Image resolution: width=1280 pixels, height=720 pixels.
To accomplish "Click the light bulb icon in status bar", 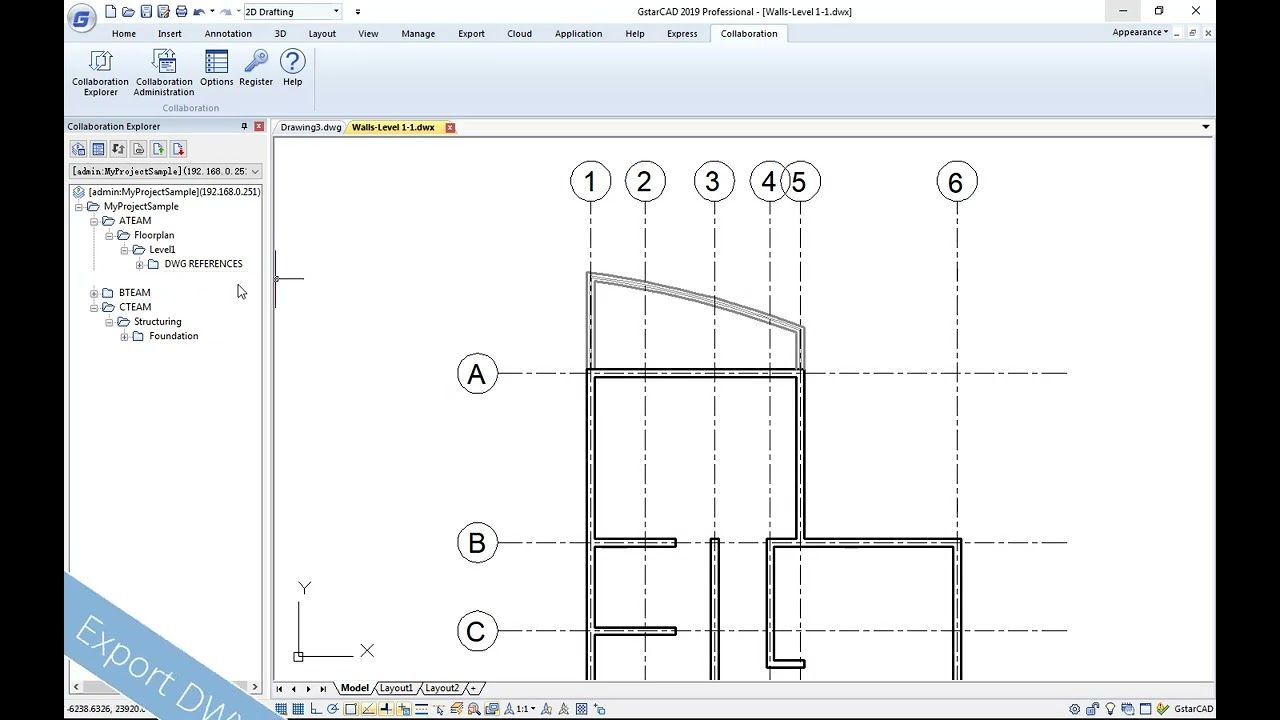I will point(1110,709).
